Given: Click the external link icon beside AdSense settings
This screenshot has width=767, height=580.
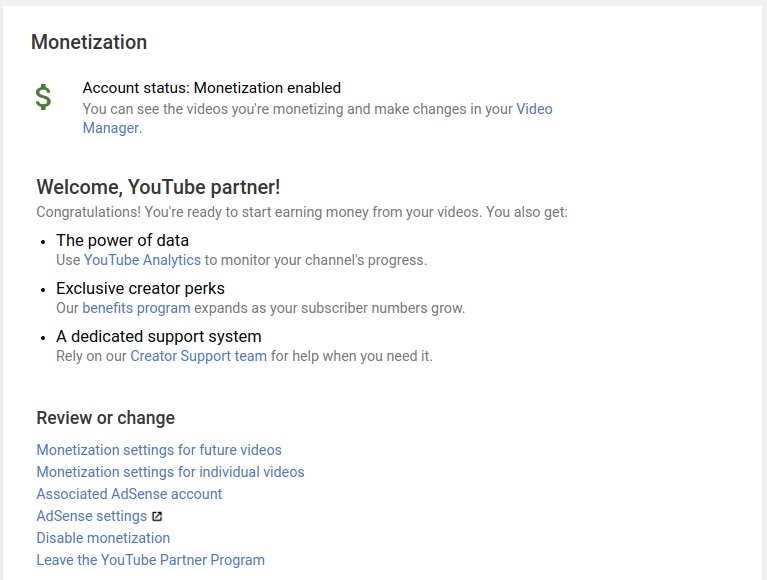Looking at the screenshot, I should [x=157, y=516].
